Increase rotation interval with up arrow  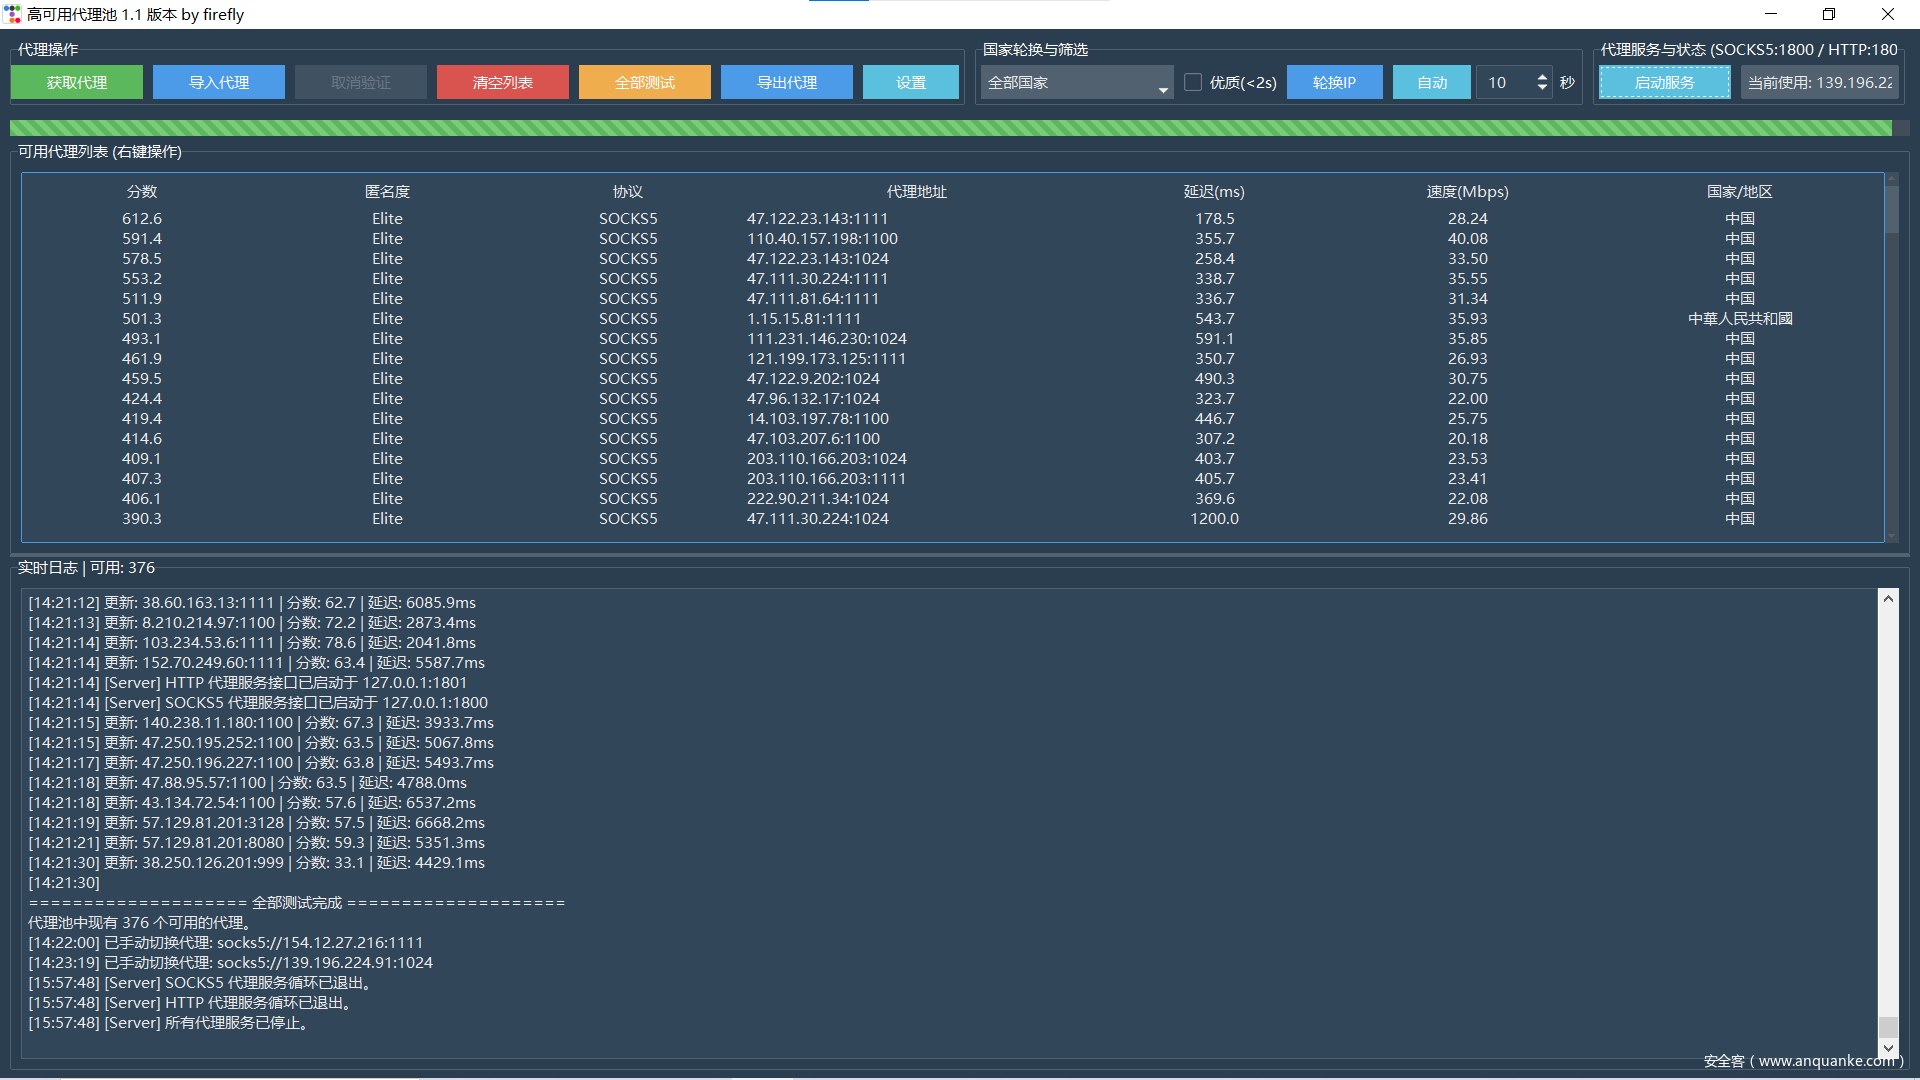1542,76
